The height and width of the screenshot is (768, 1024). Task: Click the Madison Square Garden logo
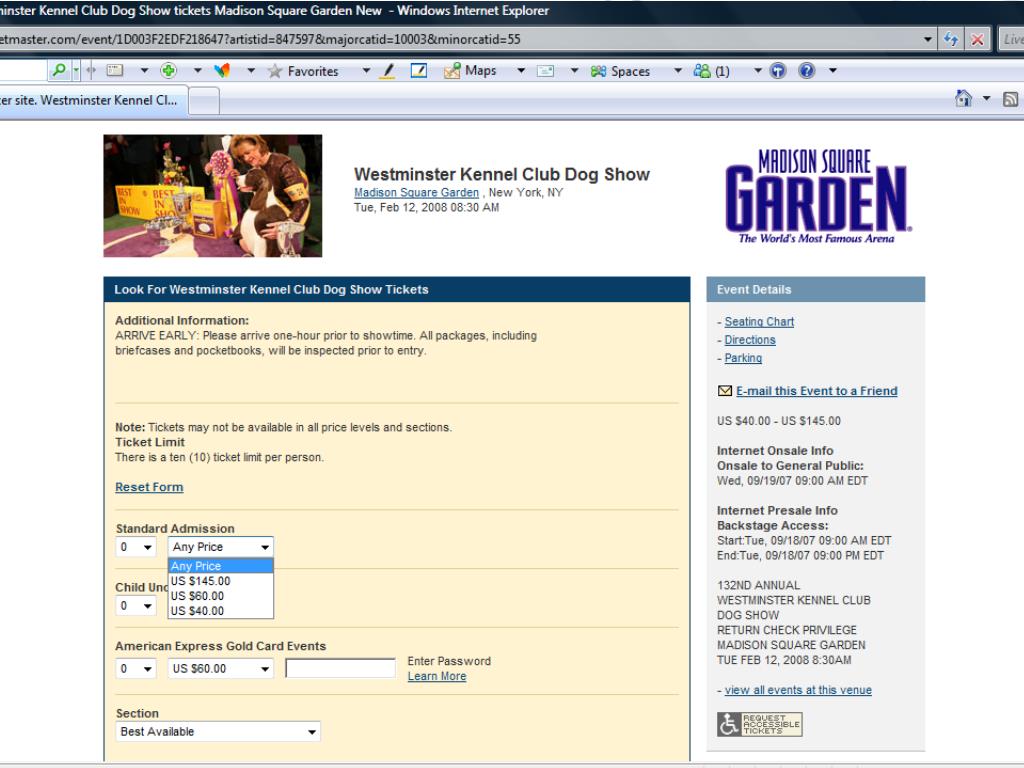(x=817, y=197)
